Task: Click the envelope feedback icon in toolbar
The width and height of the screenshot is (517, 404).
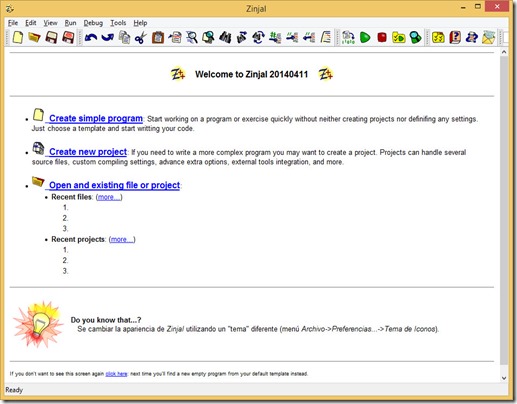Action: click(488, 37)
